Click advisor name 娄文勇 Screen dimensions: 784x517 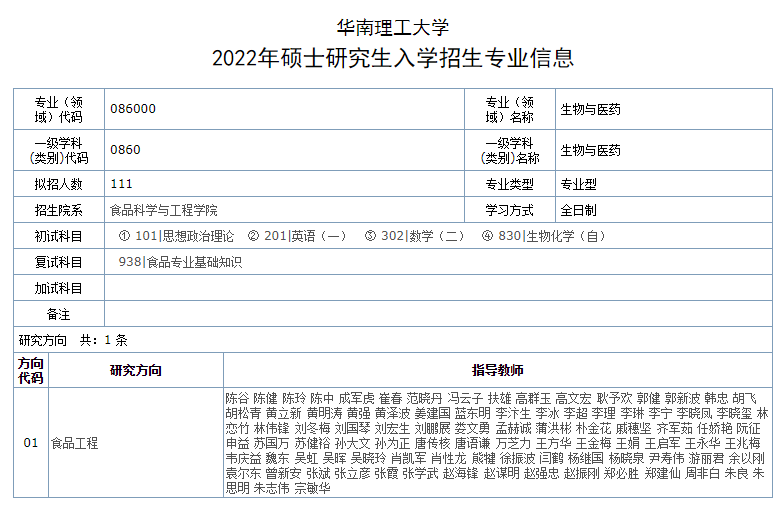click(472, 428)
